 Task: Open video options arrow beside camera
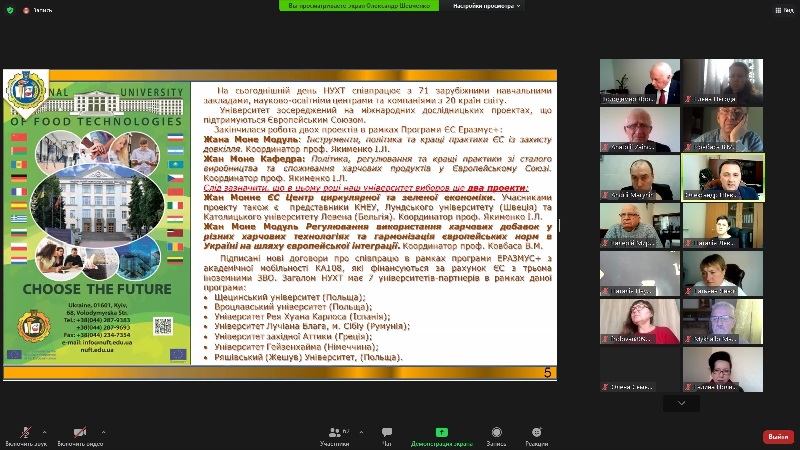(104, 432)
